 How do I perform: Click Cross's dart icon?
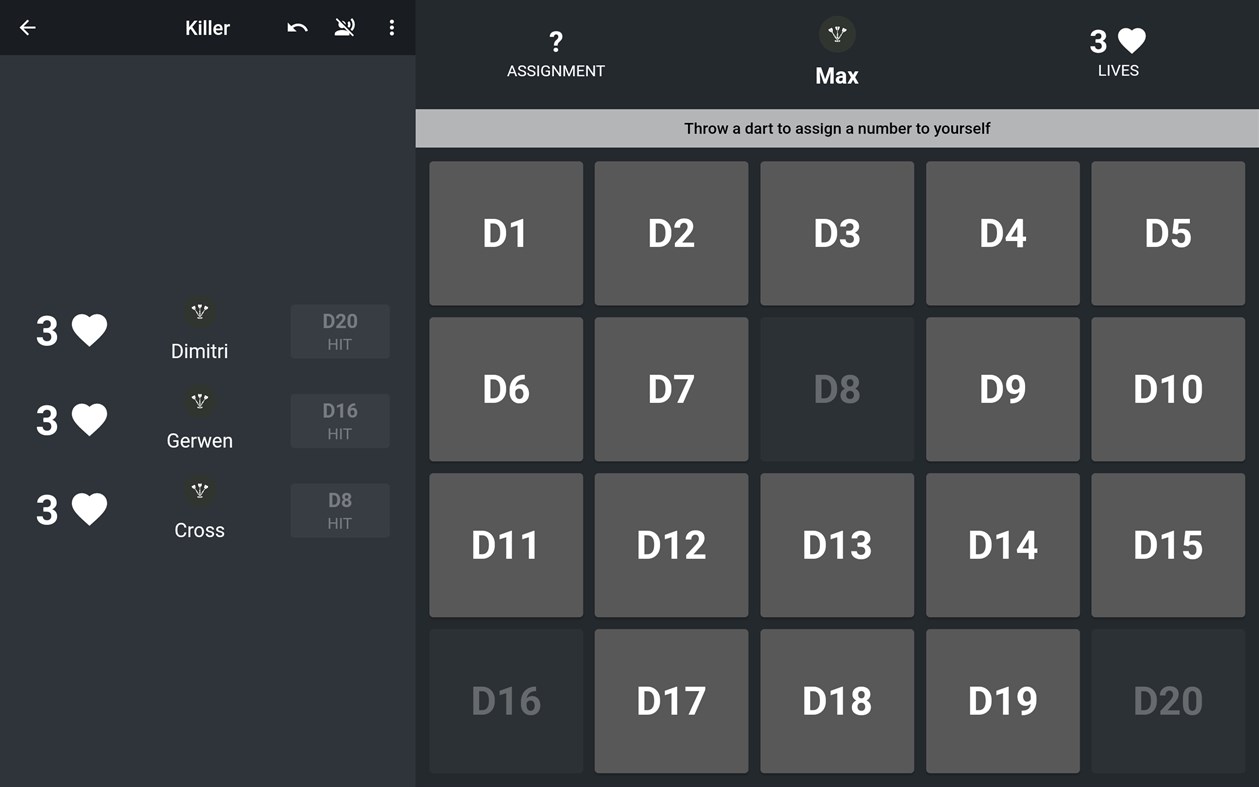[199, 490]
